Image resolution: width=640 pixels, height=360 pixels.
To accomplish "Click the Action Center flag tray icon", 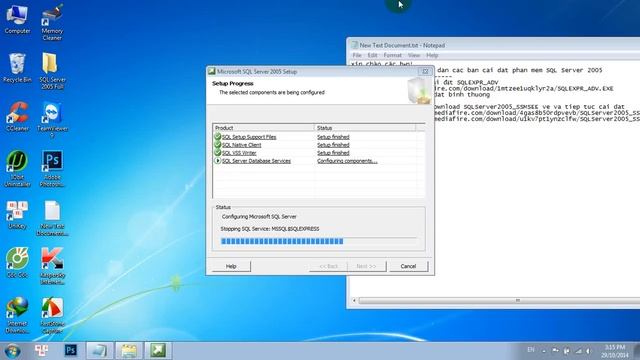I will click(556, 351).
